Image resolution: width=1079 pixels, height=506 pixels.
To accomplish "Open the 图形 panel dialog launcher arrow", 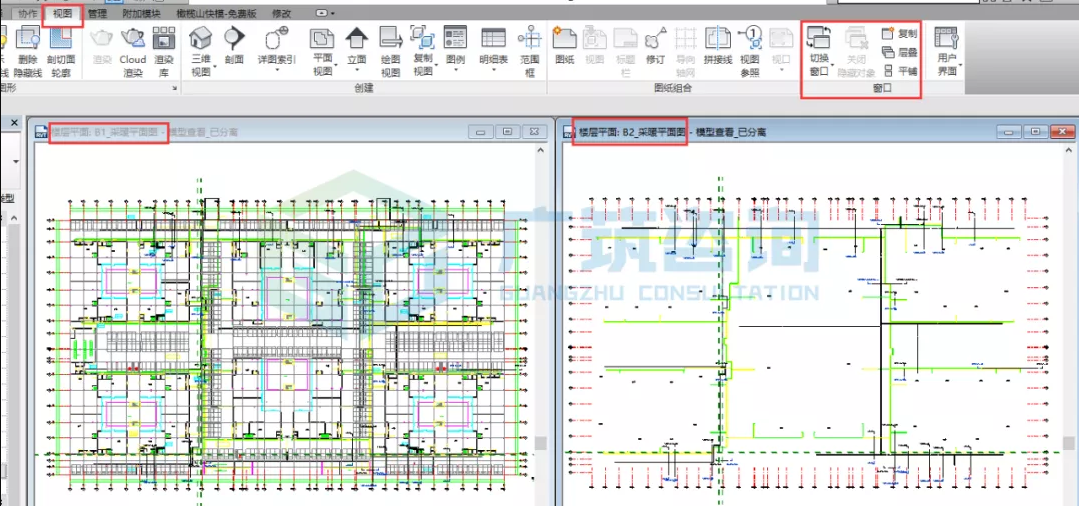I will (175, 88).
